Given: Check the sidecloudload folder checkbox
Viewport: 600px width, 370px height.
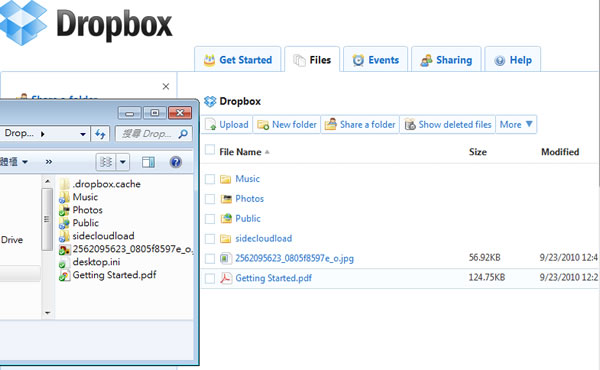Looking at the screenshot, I should point(210,239).
